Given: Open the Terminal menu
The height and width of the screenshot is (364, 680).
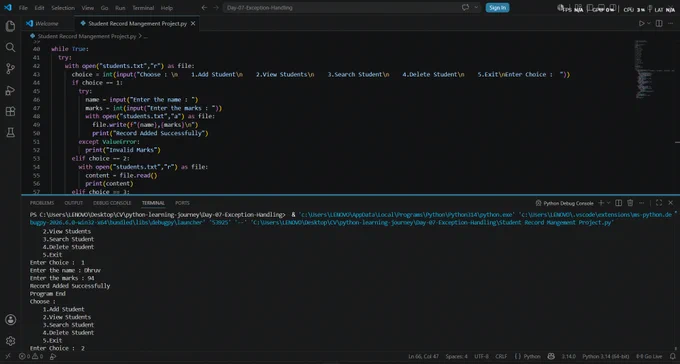Looking at the screenshot, I should pos(143,8).
